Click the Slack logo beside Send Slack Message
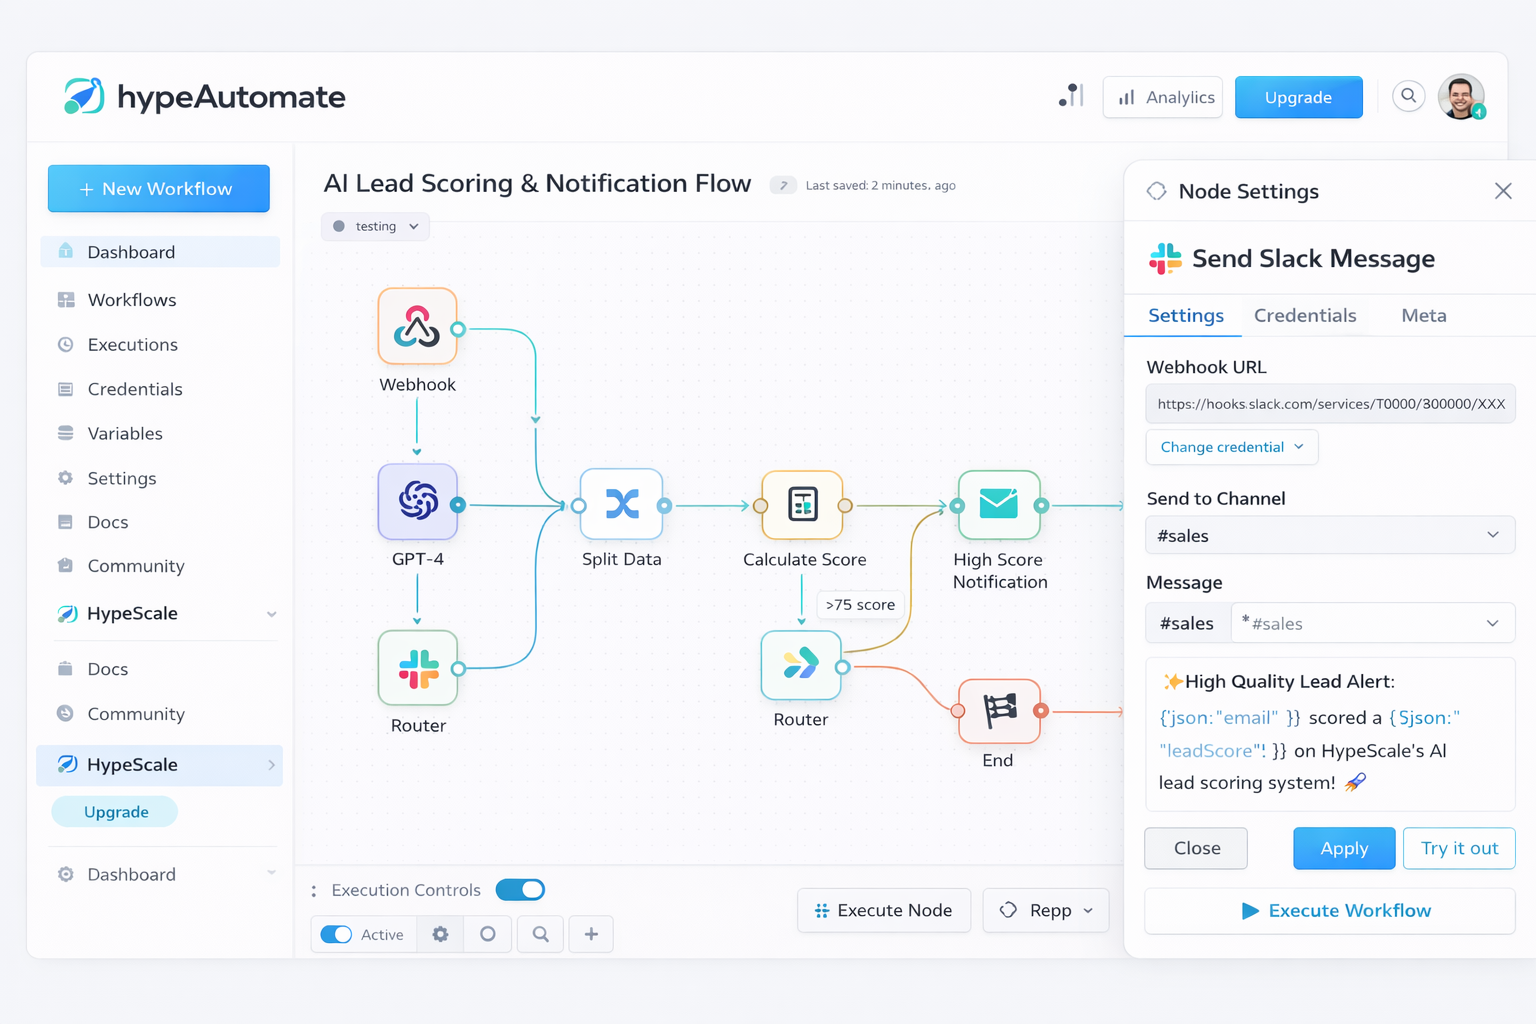Image resolution: width=1536 pixels, height=1024 pixels. 1165,259
